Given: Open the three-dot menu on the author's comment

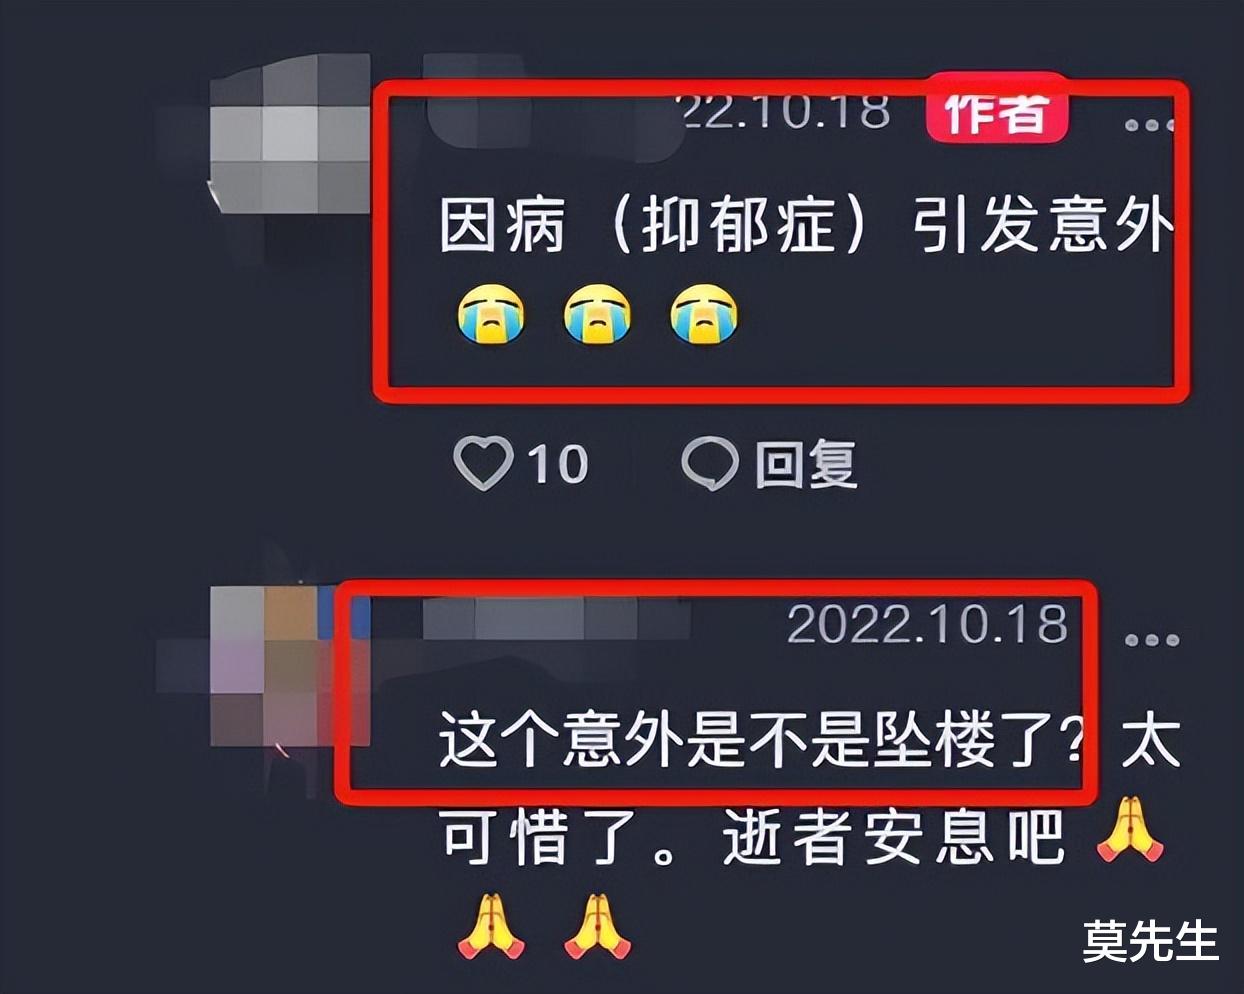Looking at the screenshot, I should (x=1148, y=125).
